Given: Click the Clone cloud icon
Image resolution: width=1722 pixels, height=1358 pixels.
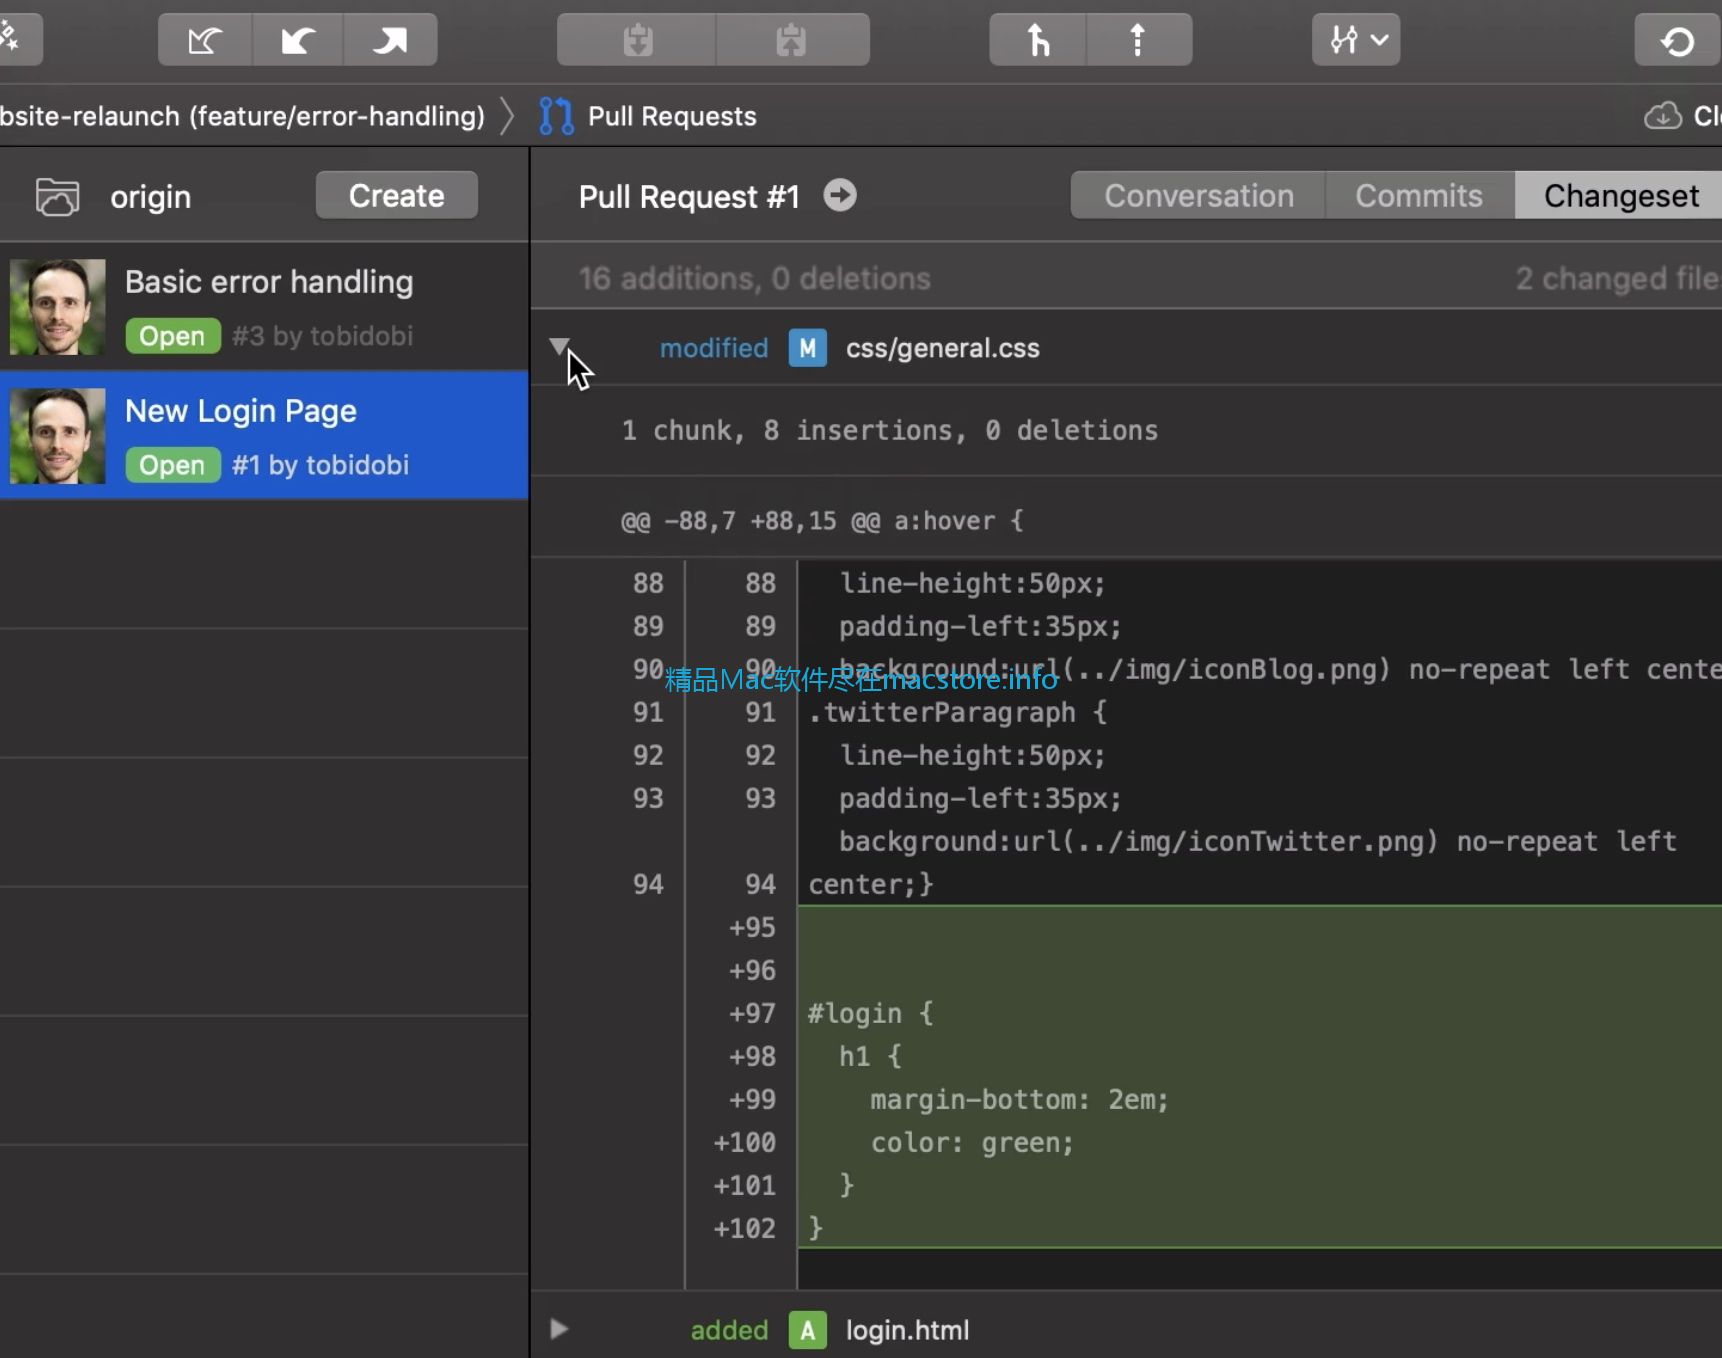Looking at the screenshot, I should click(1663, 116).
